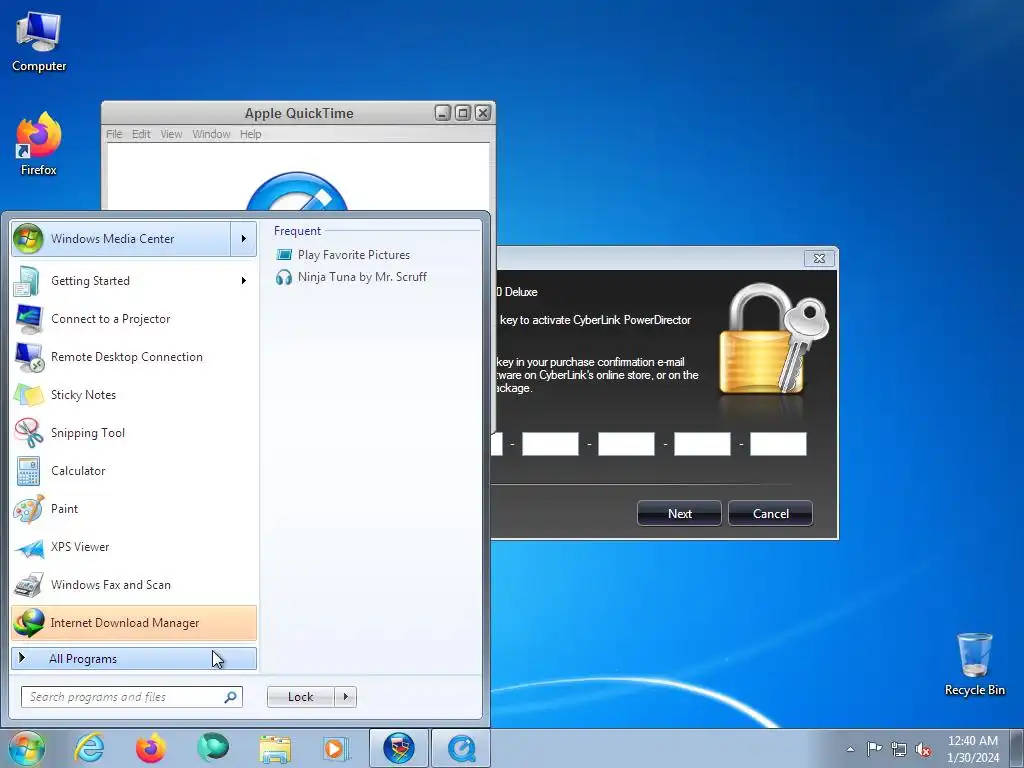Open the shutdown options arrow beside Lock
The height and width of the screenshot is (768, 1024).
345,697
